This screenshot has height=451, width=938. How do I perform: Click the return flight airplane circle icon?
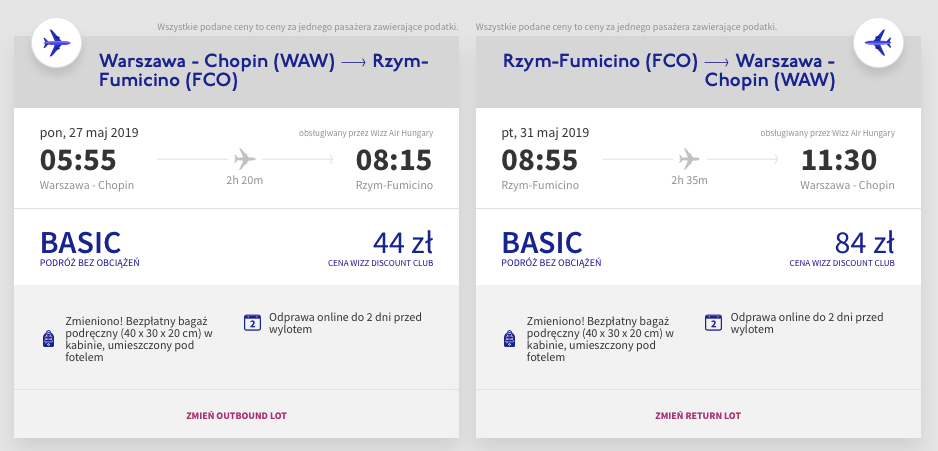click(878, 43)
